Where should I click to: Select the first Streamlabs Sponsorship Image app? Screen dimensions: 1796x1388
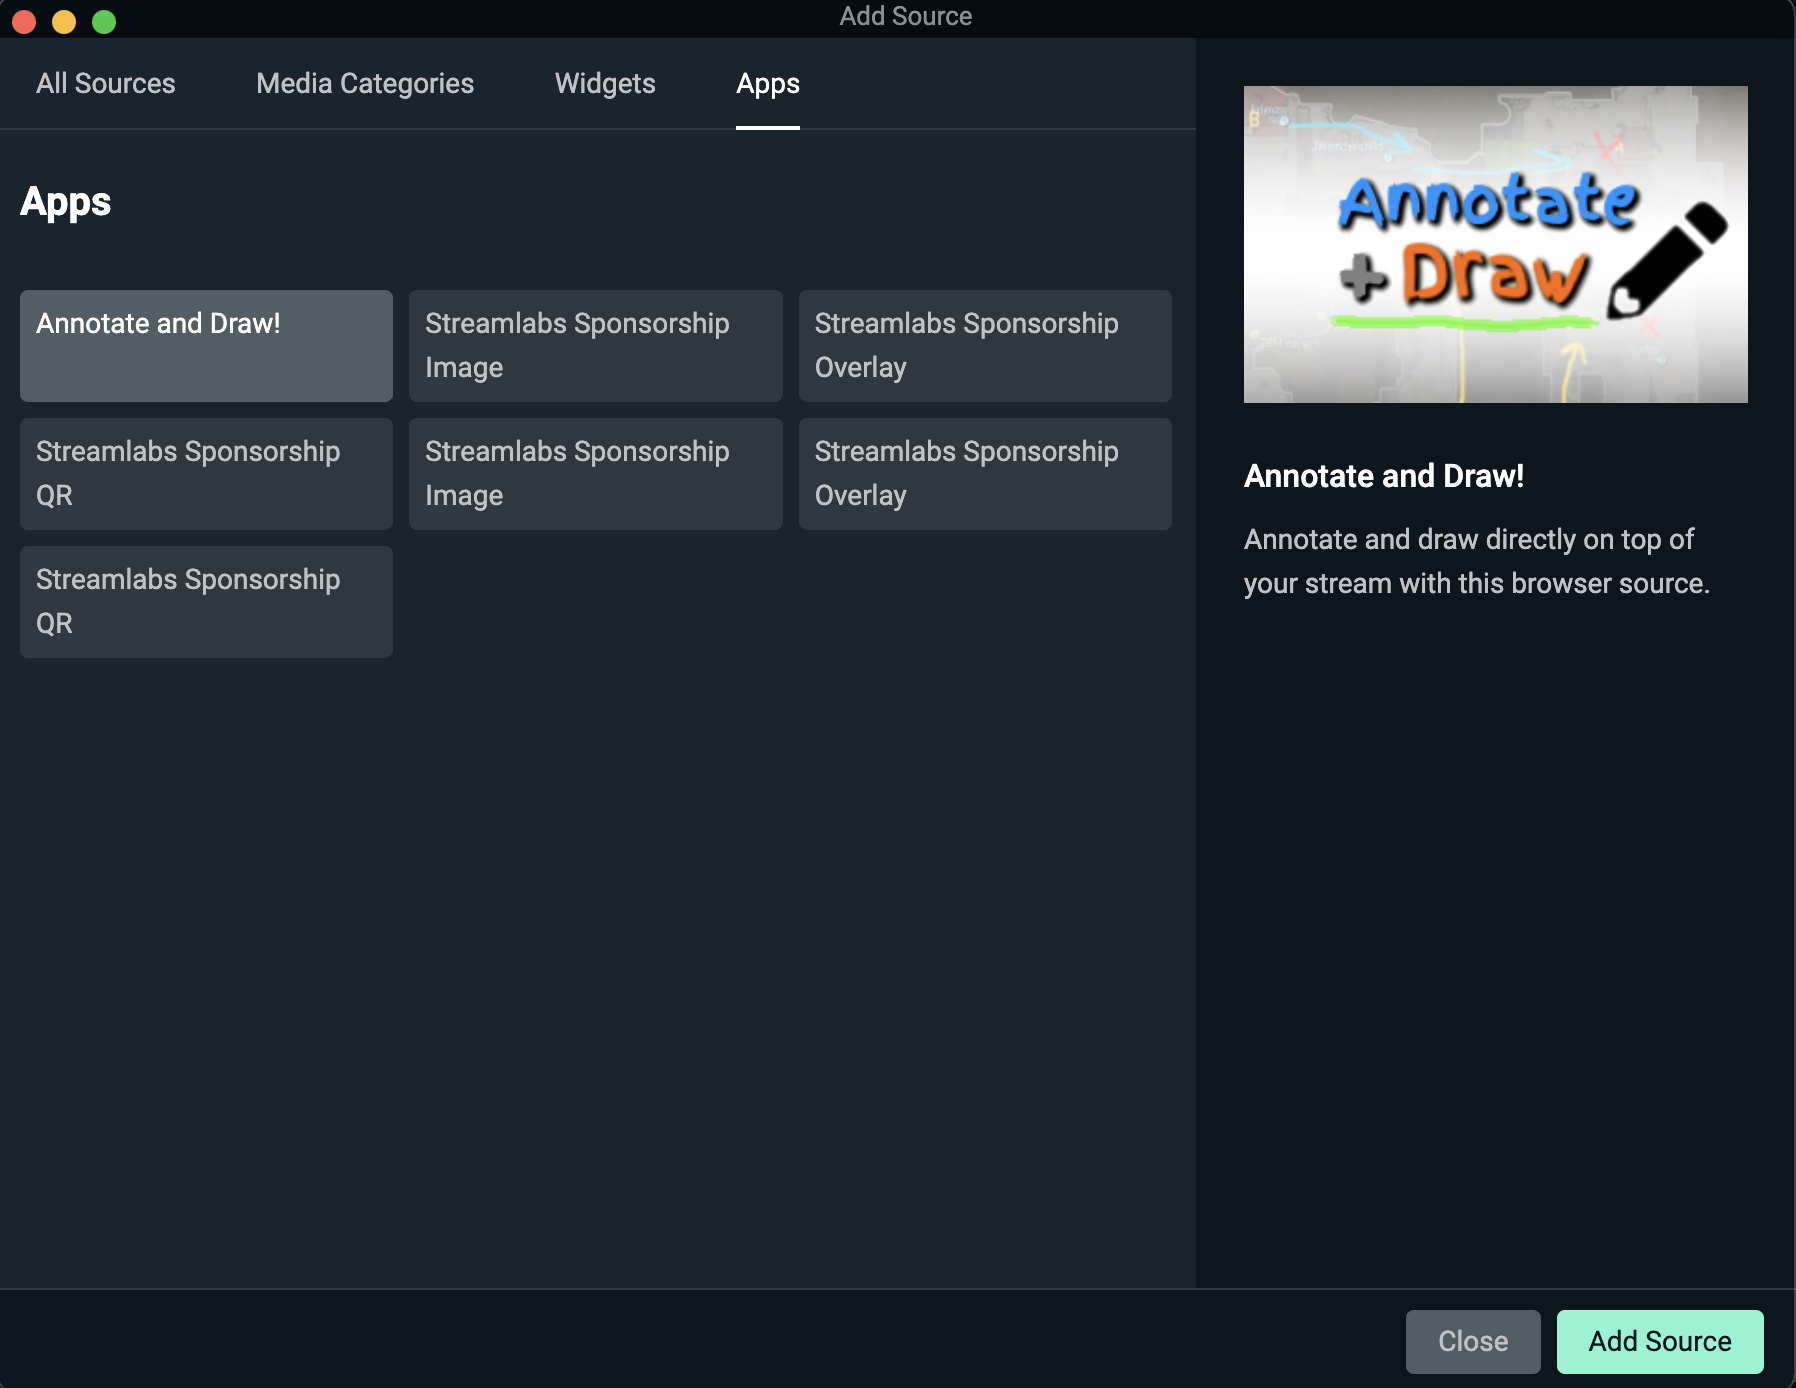(x=595, y=345)
